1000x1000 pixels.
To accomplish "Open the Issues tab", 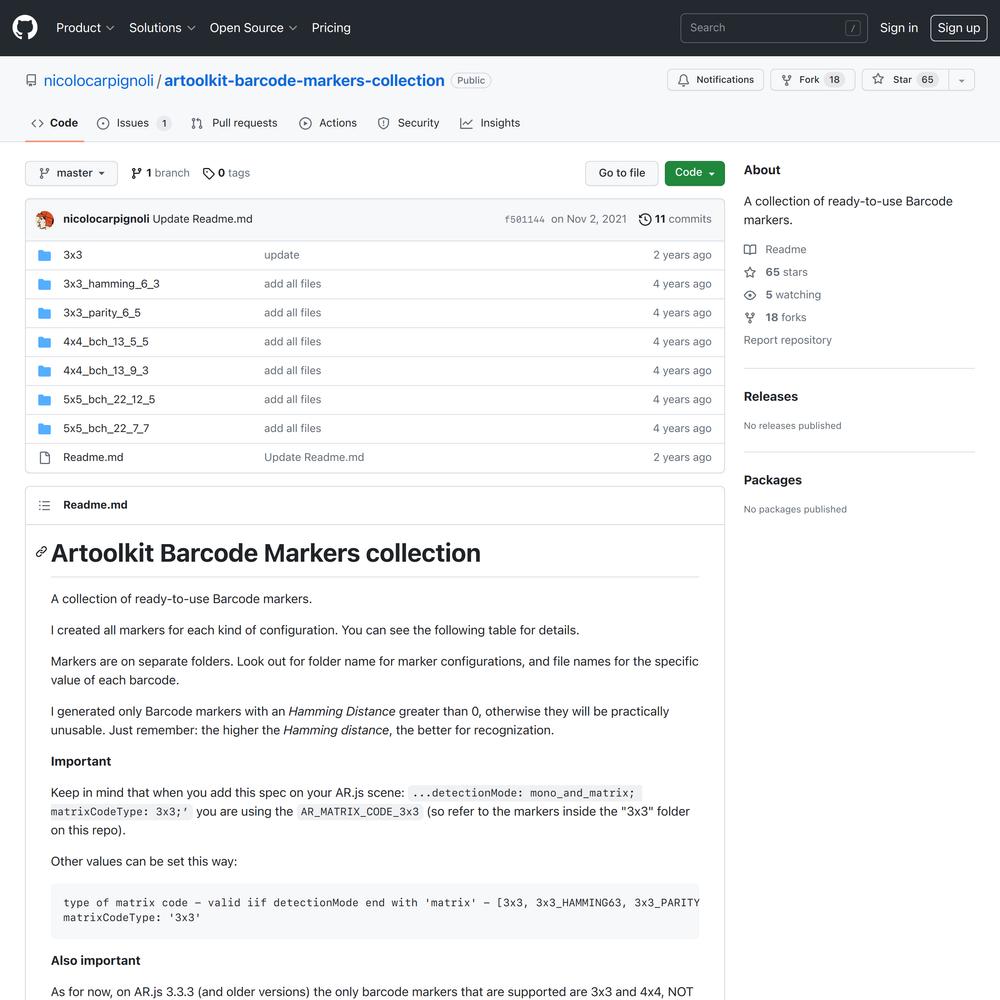I will [134, 123].
